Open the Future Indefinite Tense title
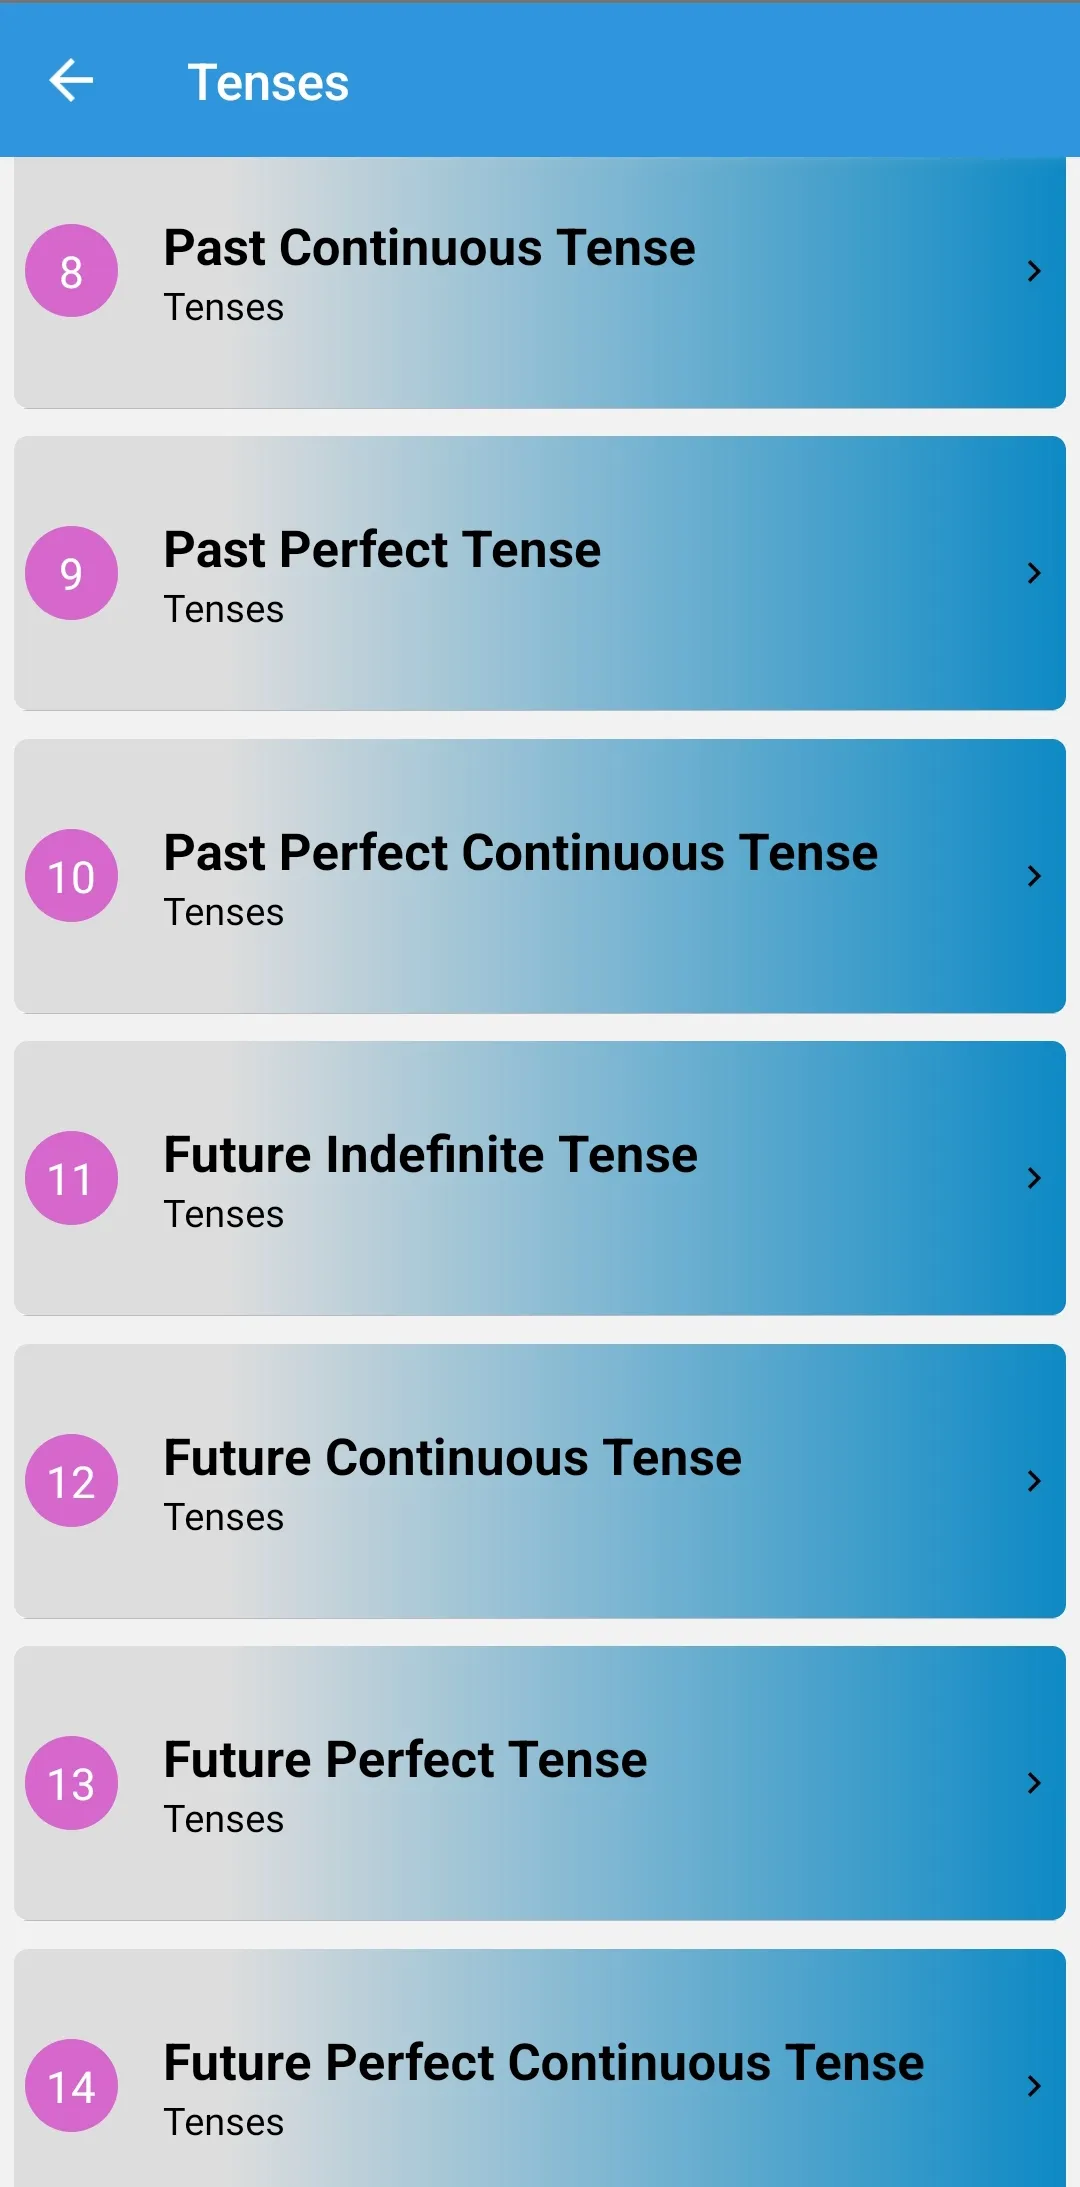 pyautogui.click(x=431, y=1154)
